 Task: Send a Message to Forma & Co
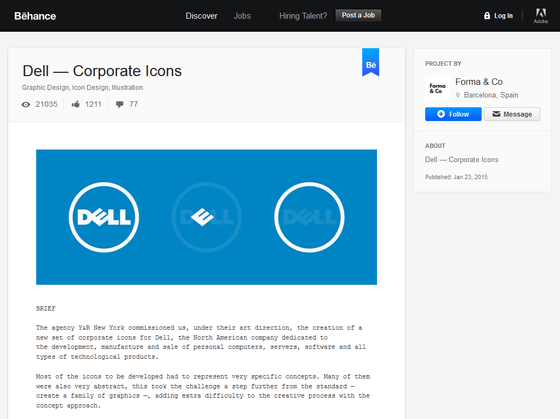click(x=512, y=114)
